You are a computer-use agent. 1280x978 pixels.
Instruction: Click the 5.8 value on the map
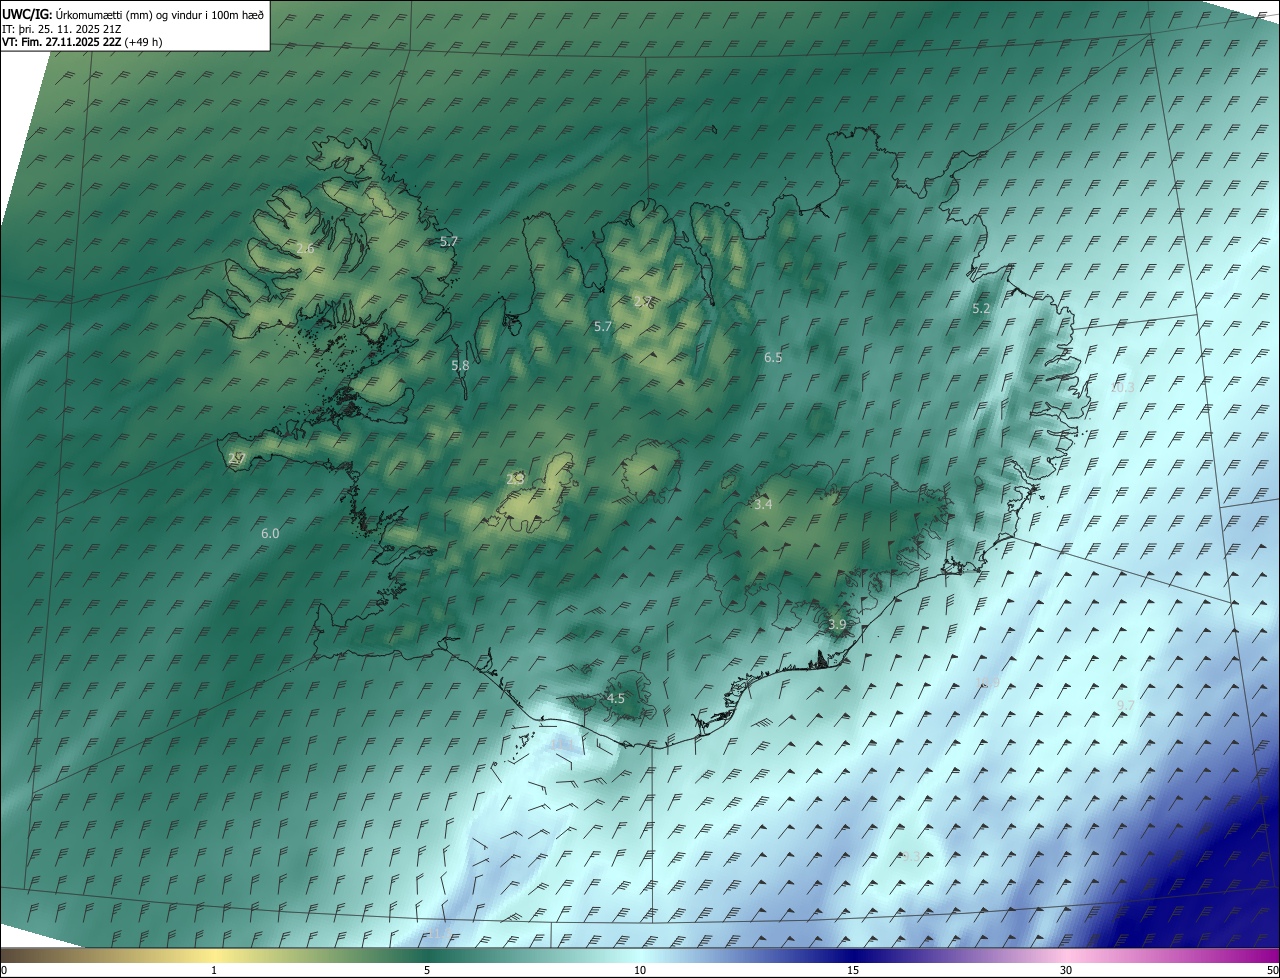tap(460, 366)
